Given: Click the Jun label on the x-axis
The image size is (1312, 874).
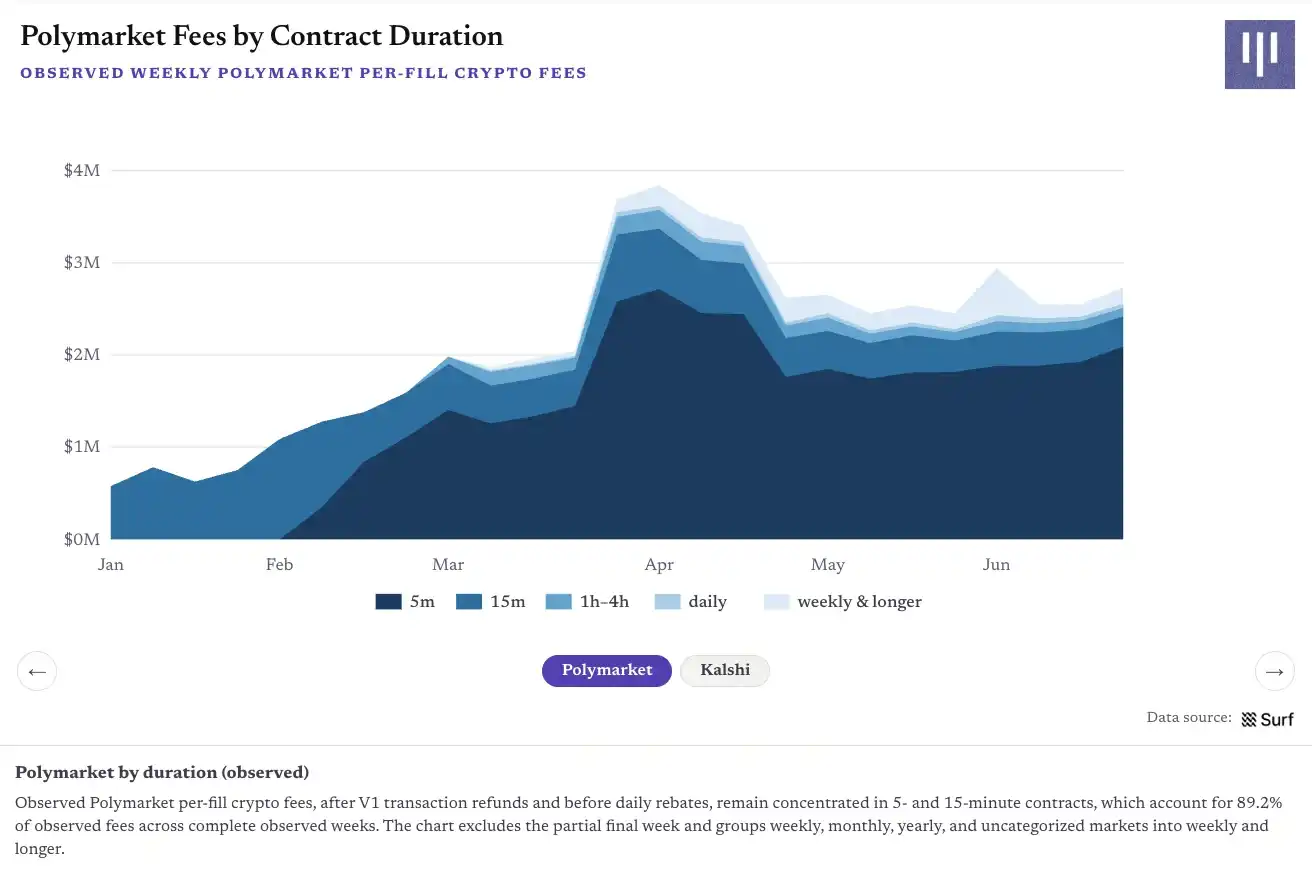Looking at the screenshot, I should pyautogui.click(x=996, y=565).
